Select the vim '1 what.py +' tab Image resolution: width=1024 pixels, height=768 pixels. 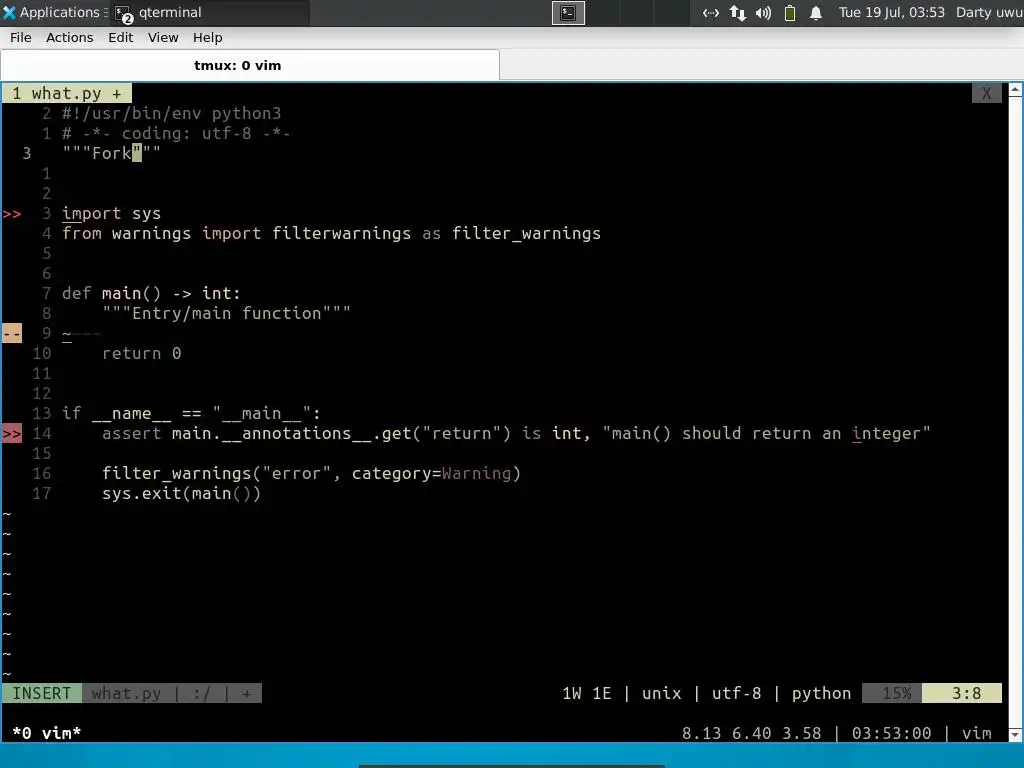(67, 93)
